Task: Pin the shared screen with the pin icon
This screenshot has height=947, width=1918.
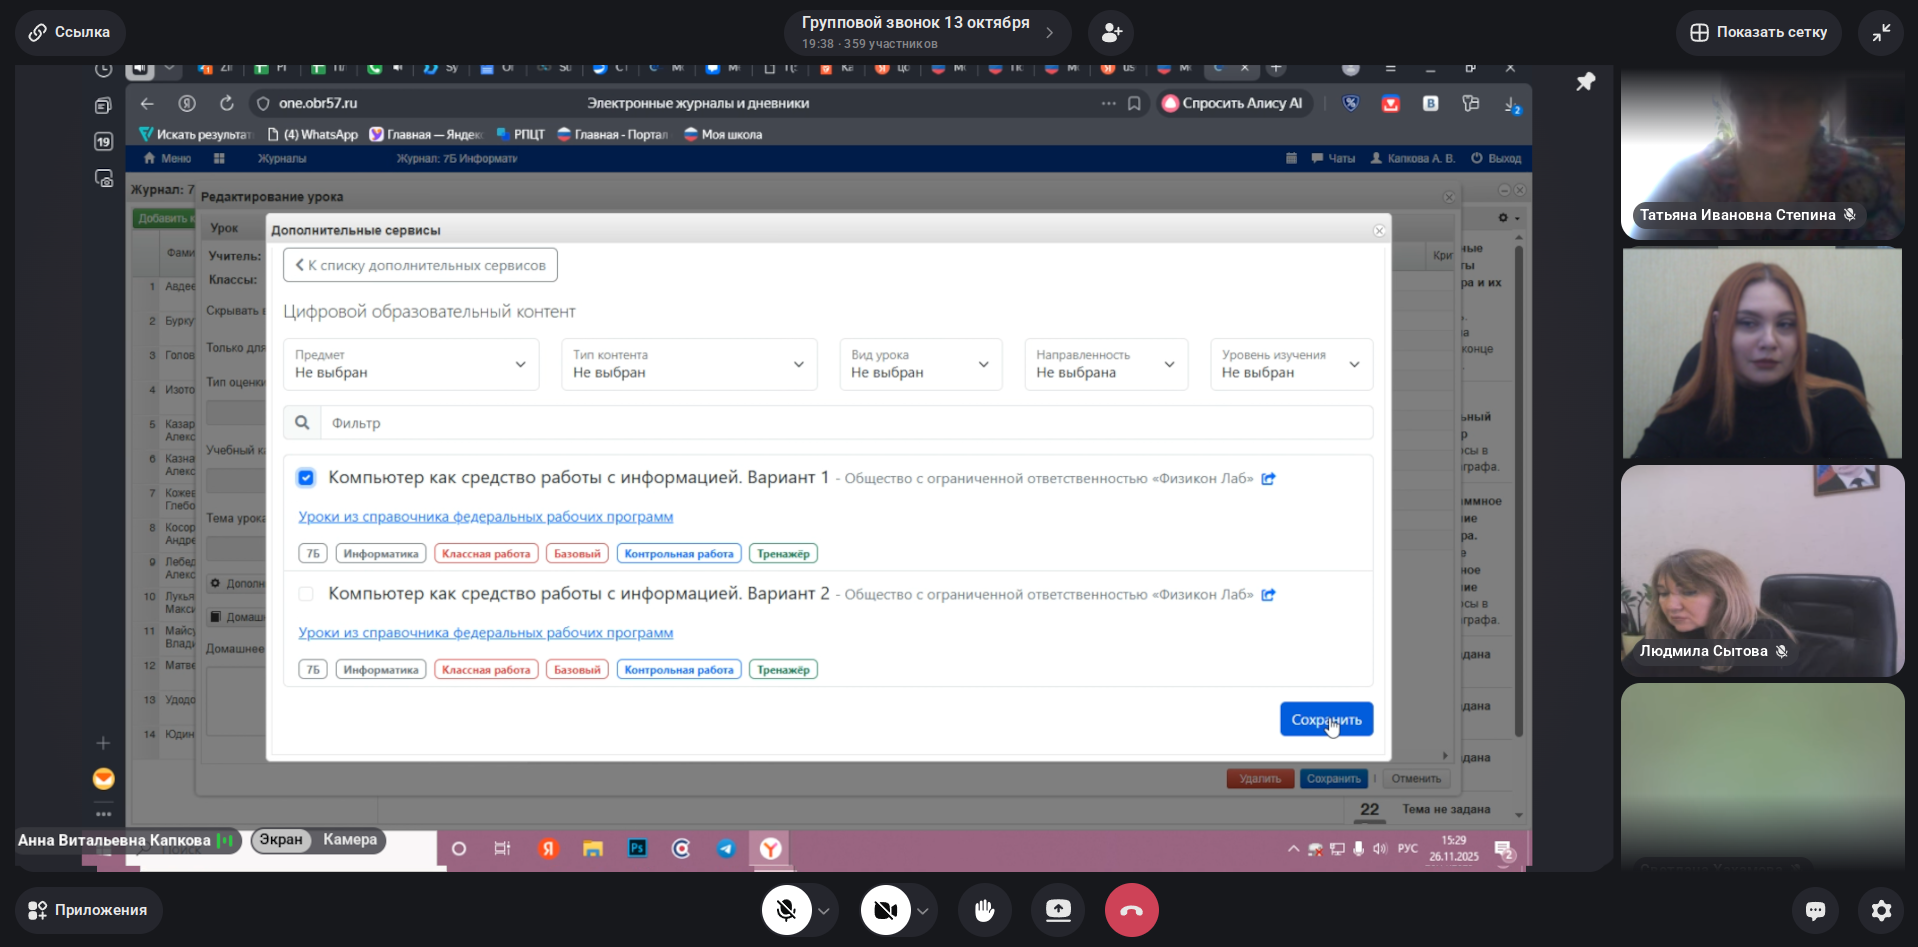Action: click(1585, 82)
